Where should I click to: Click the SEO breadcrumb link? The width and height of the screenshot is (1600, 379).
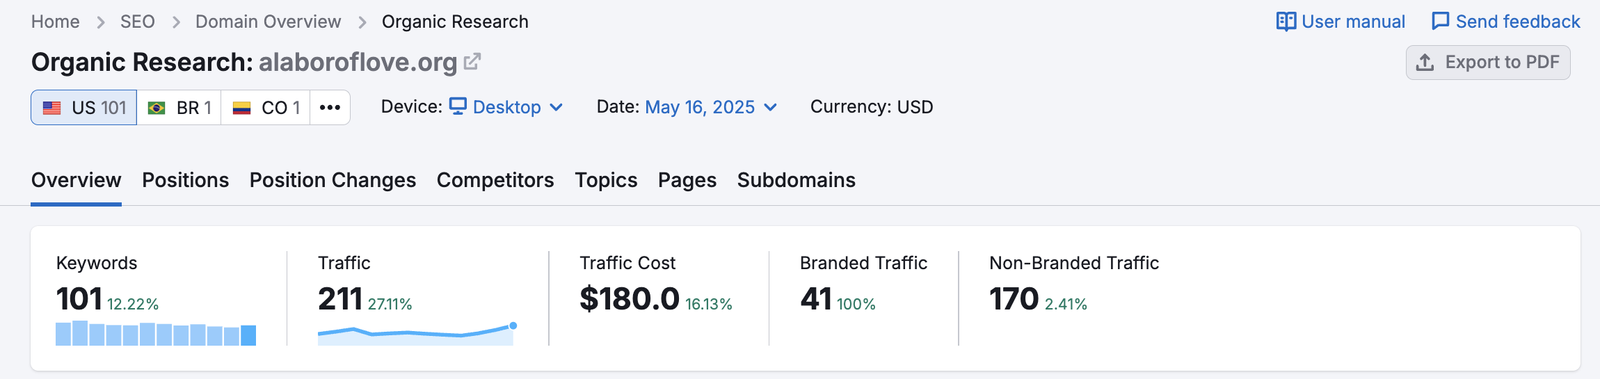(137, 21)
